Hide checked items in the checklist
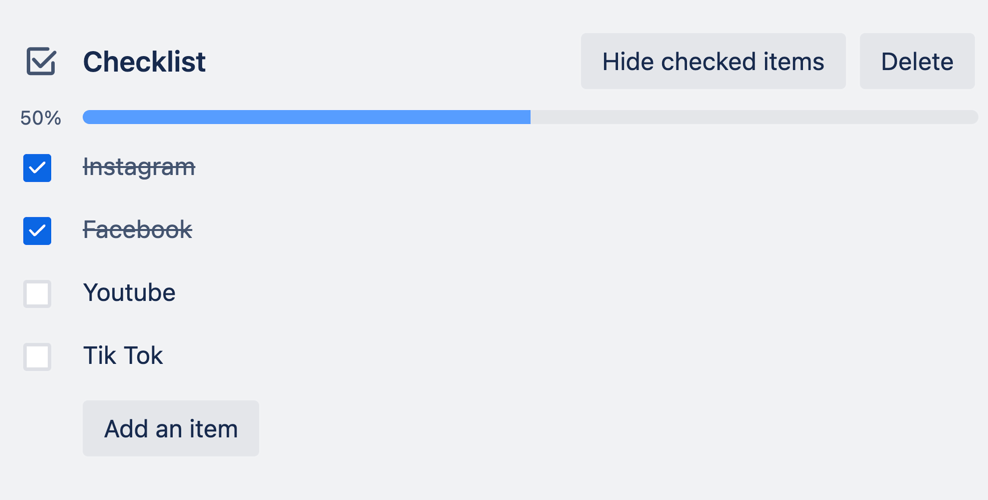Image resolution: width=988 pixels, height=500 pixels. point(713,61)
